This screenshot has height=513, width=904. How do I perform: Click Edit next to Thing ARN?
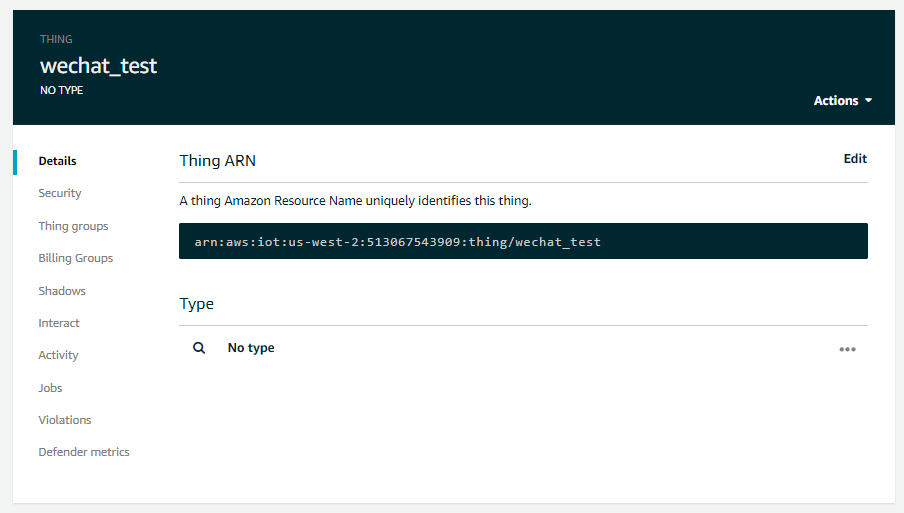tap(855, 159)
